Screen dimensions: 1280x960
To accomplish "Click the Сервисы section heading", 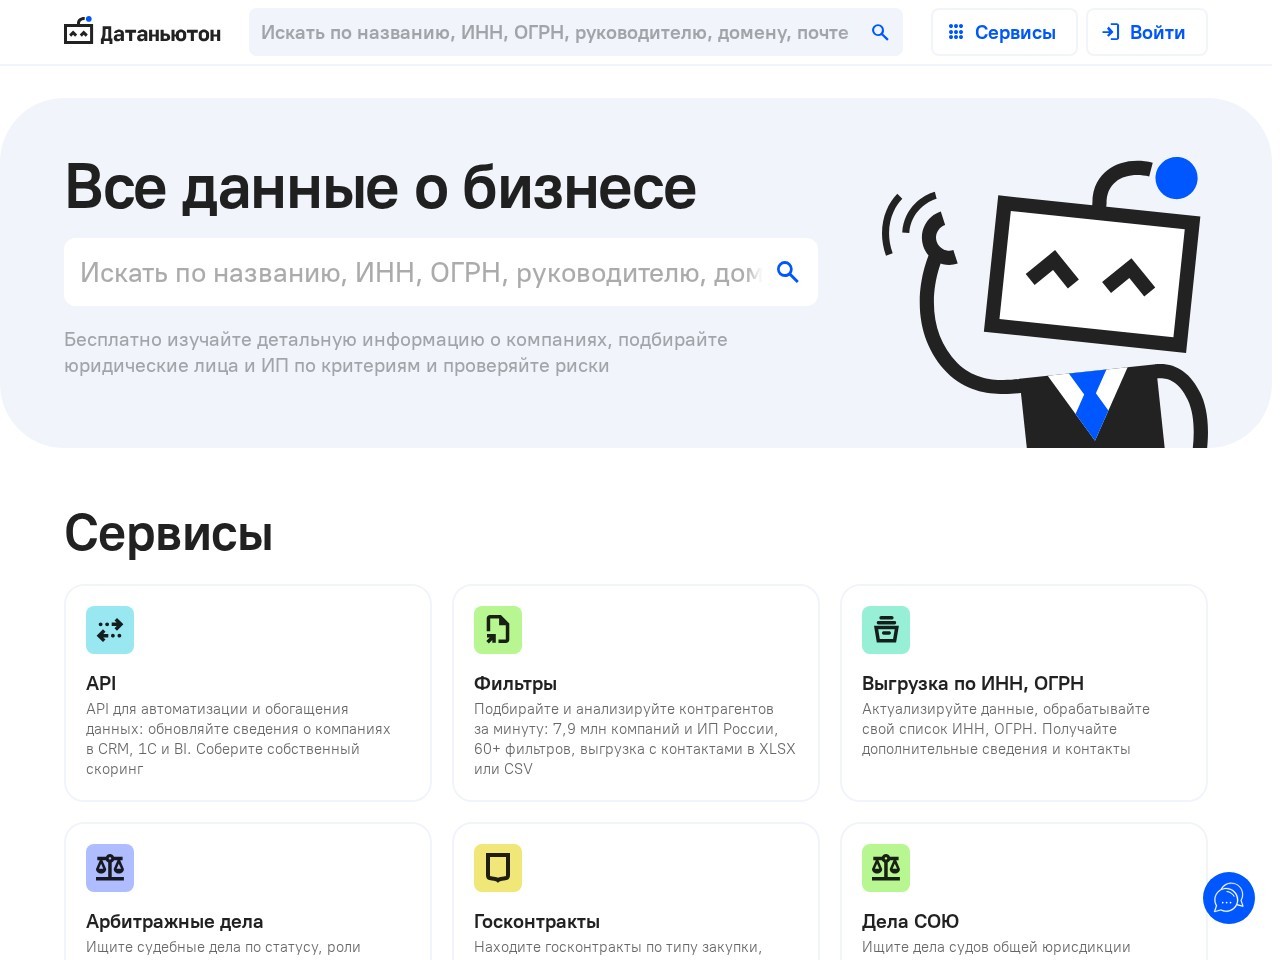I will coord(169,532).
